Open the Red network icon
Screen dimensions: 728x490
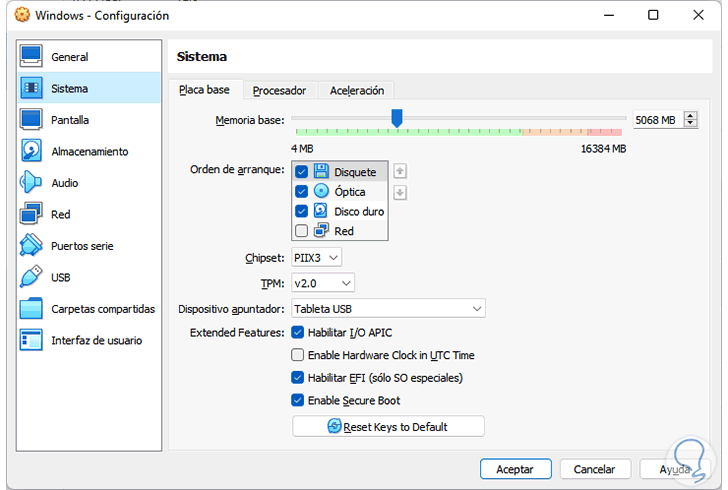coord(31,214)
